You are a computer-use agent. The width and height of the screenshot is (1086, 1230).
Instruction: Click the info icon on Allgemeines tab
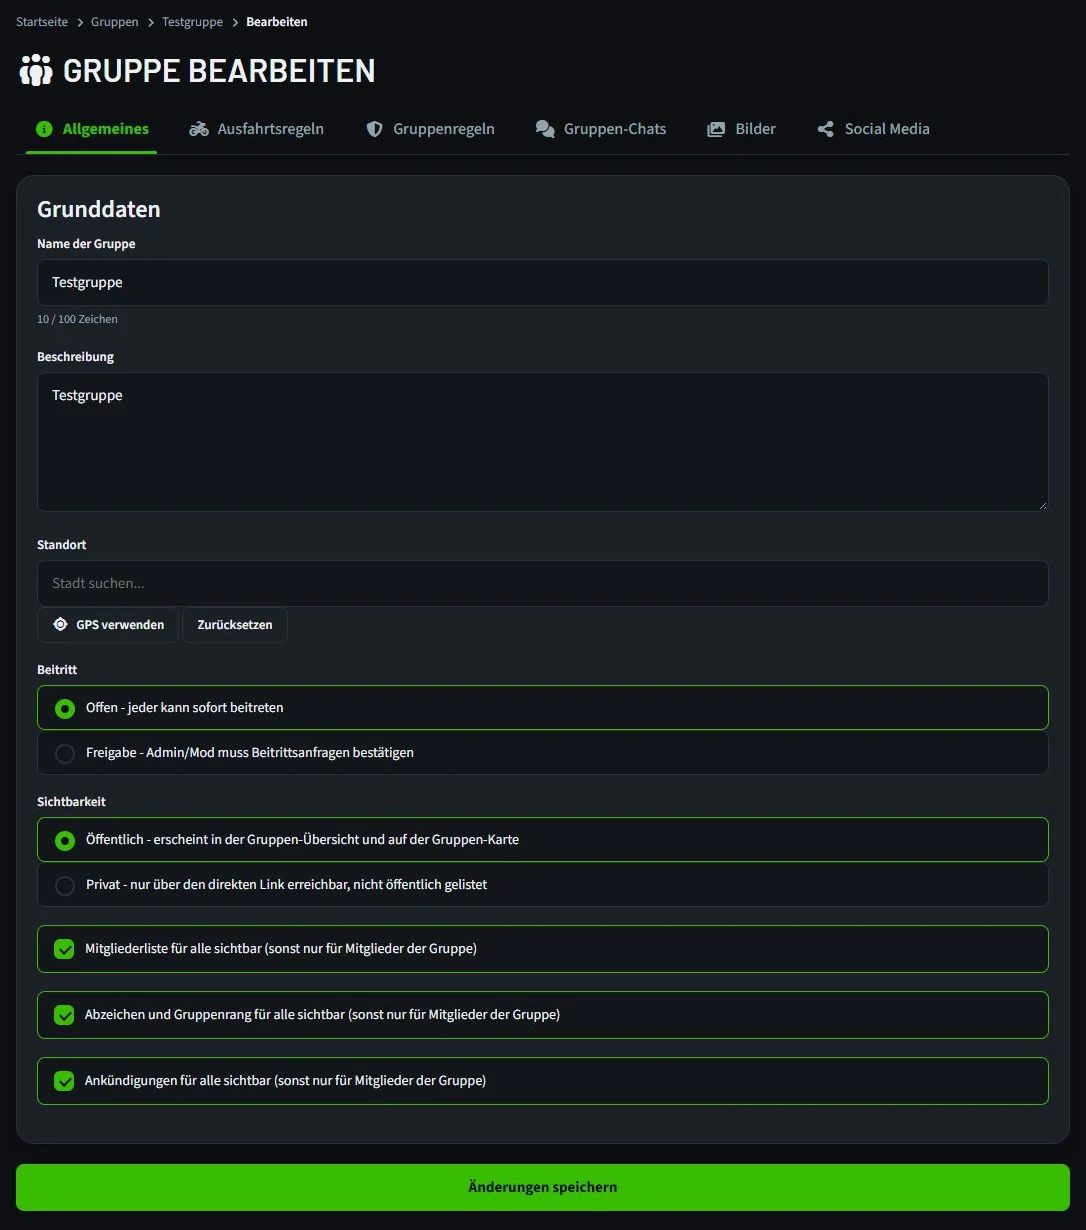(44, 129)
